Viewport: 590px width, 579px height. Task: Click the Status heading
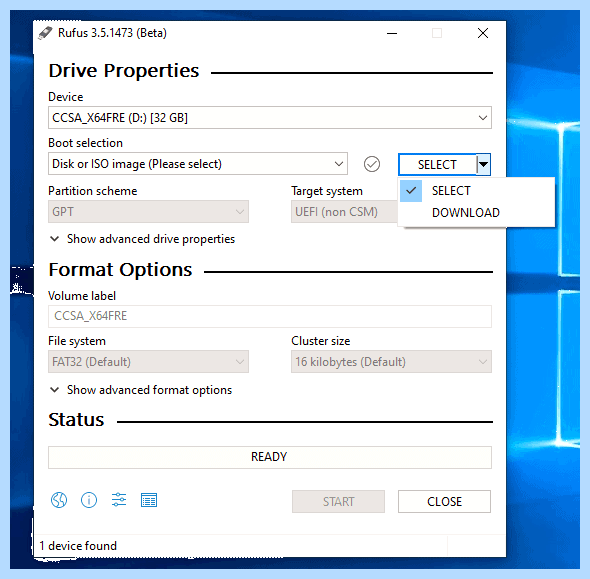click(76, 419)
